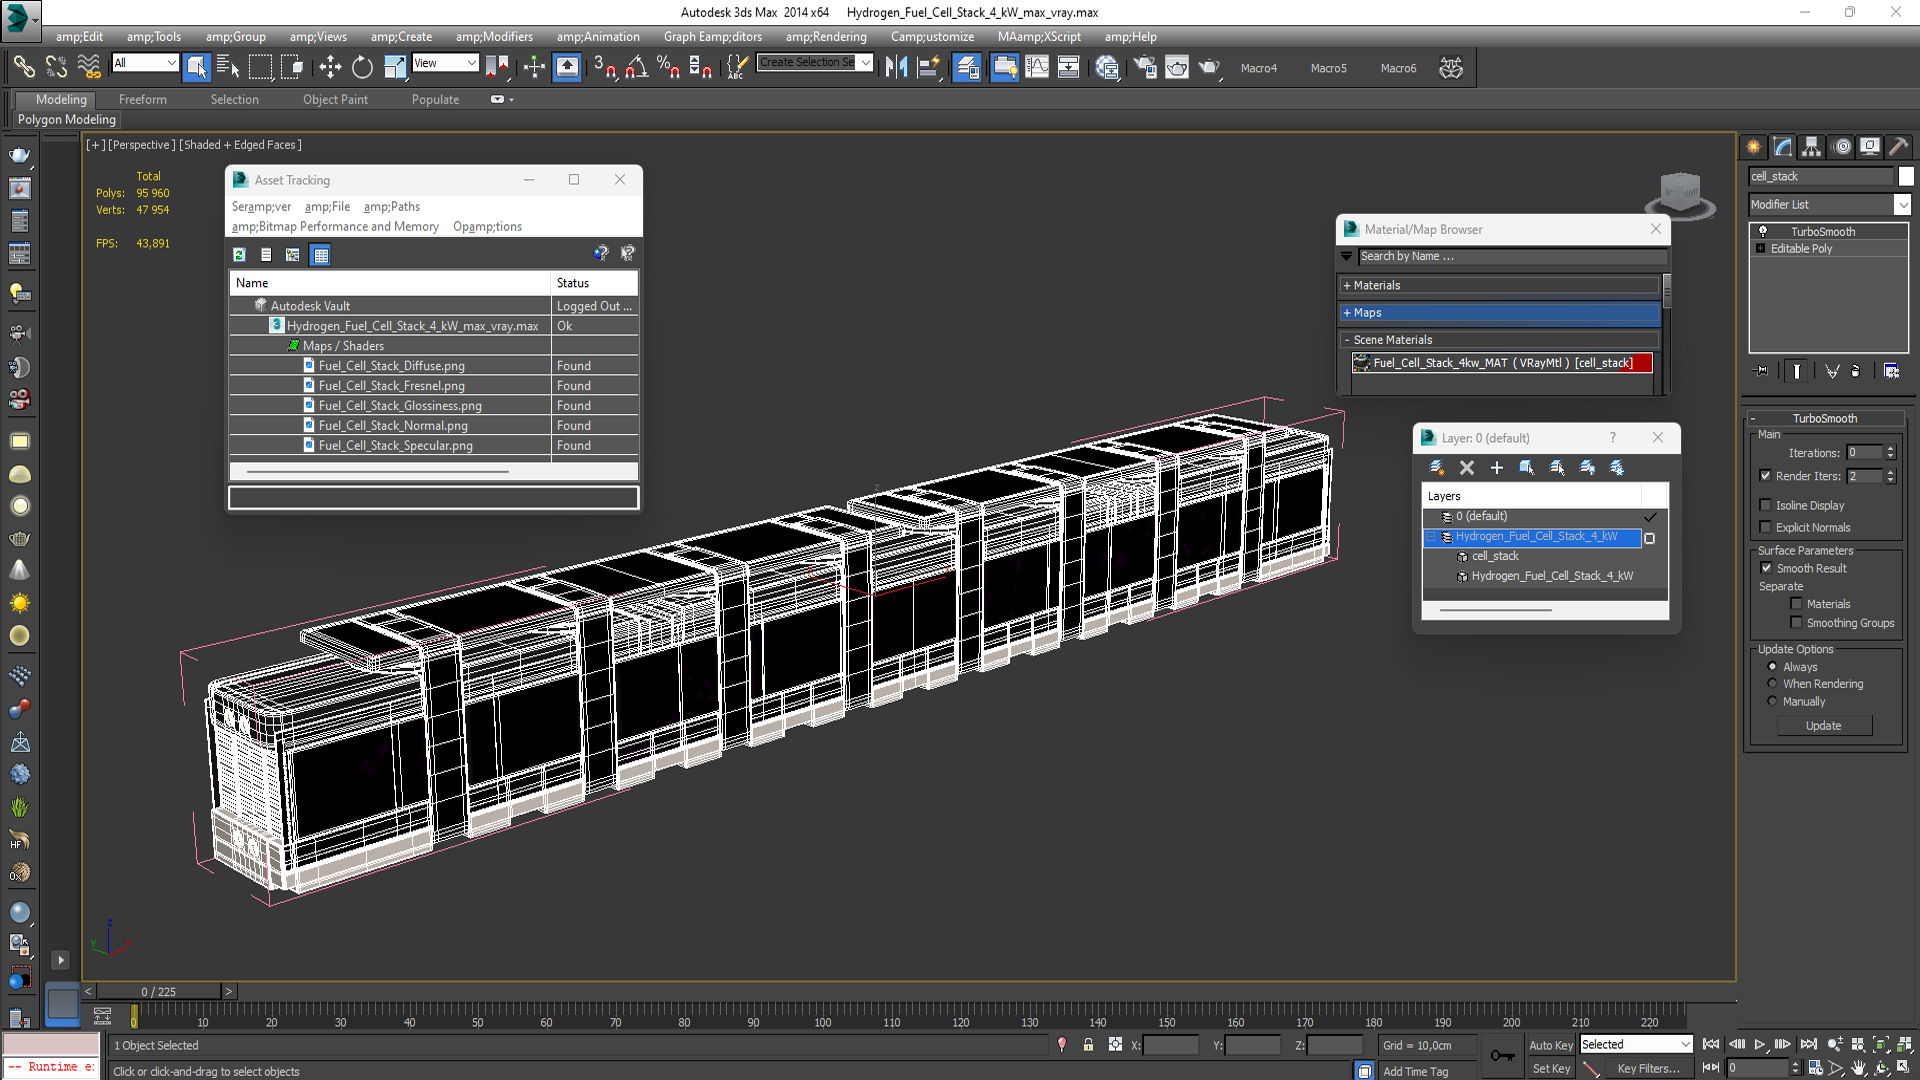Toggle Smooth Result checkbox

click(1766, 568)
